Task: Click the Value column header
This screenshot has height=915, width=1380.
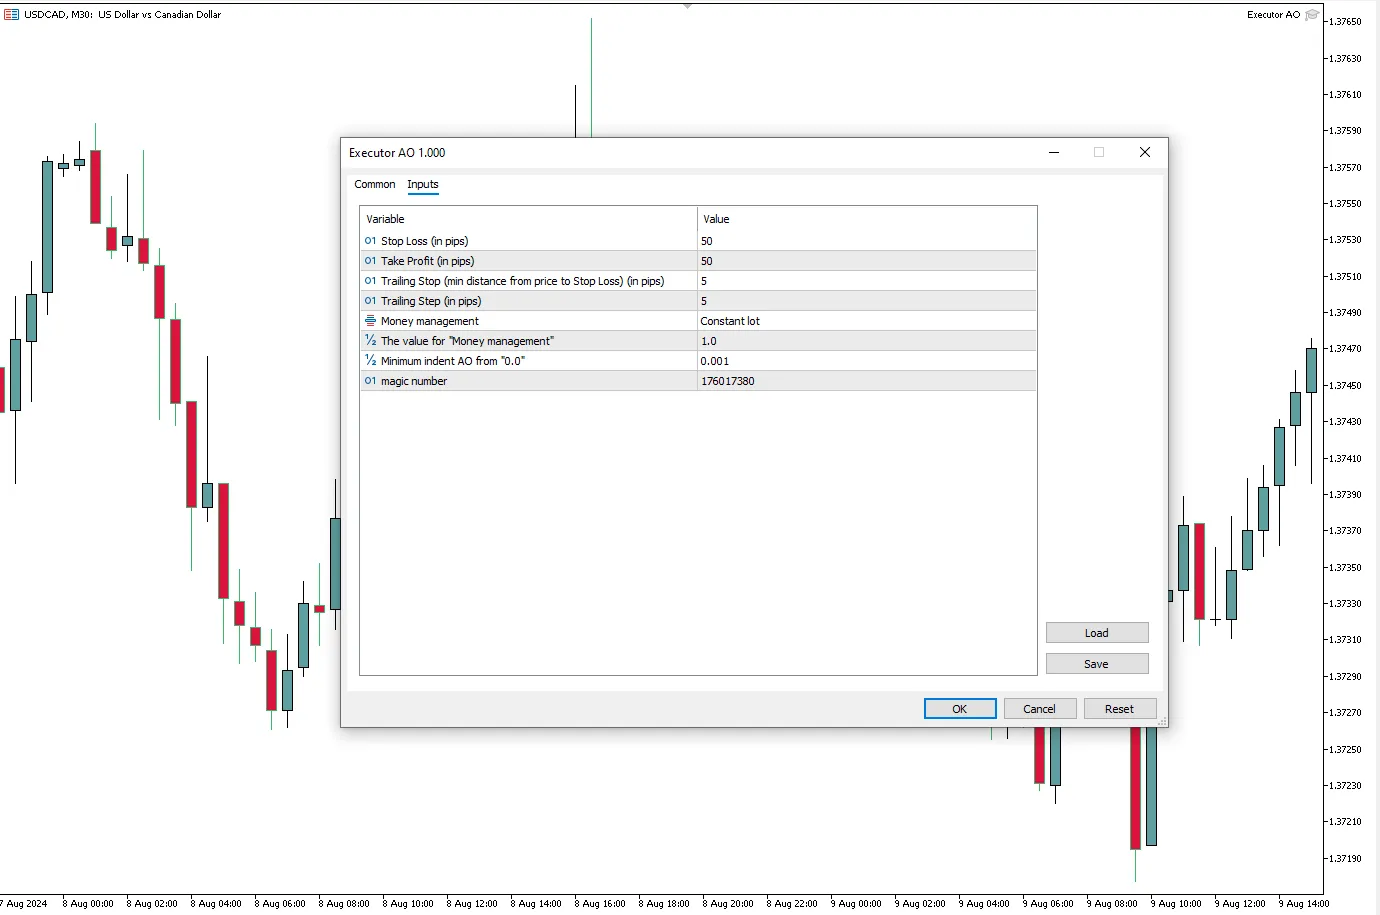Action: (867, 219)
